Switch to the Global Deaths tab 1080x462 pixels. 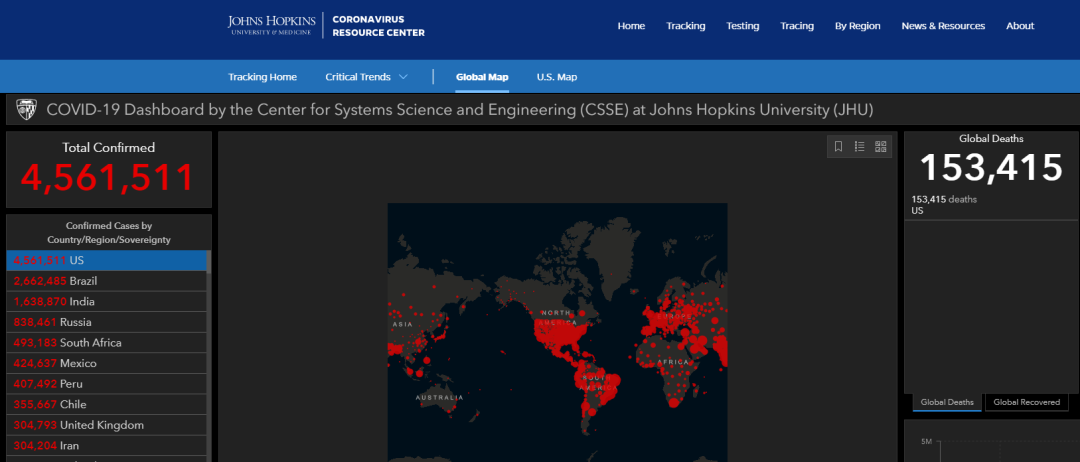[x=947, y=402]
